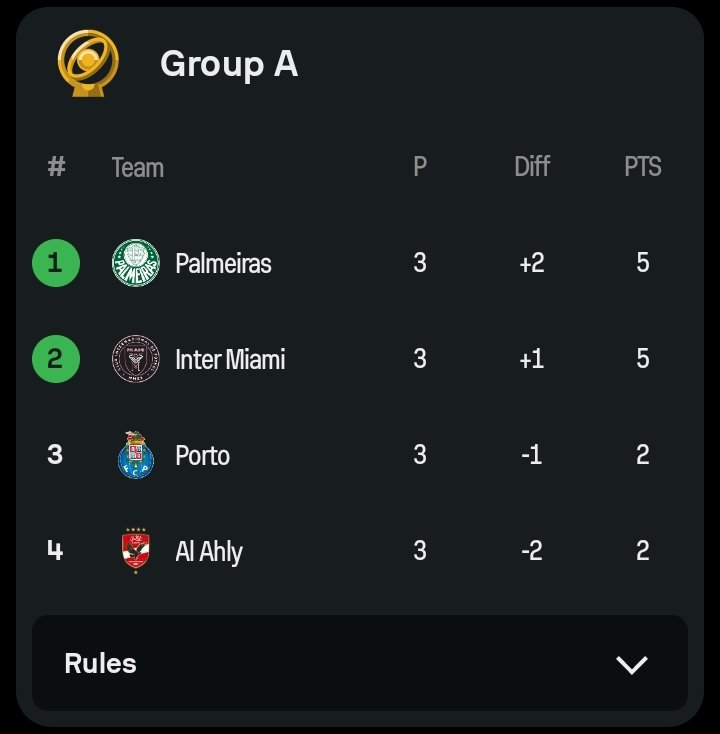Open the Inter Miami club crest
The image size is (720, 734).
pos(136,359)
